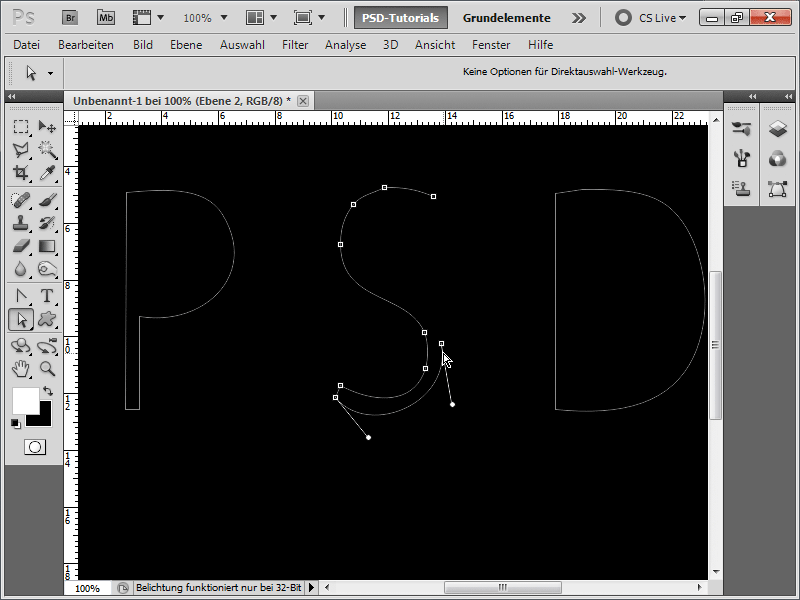Viewport: 800px width, 600px height.
Task: Select the Custom Shape tool
Action: 47,320
